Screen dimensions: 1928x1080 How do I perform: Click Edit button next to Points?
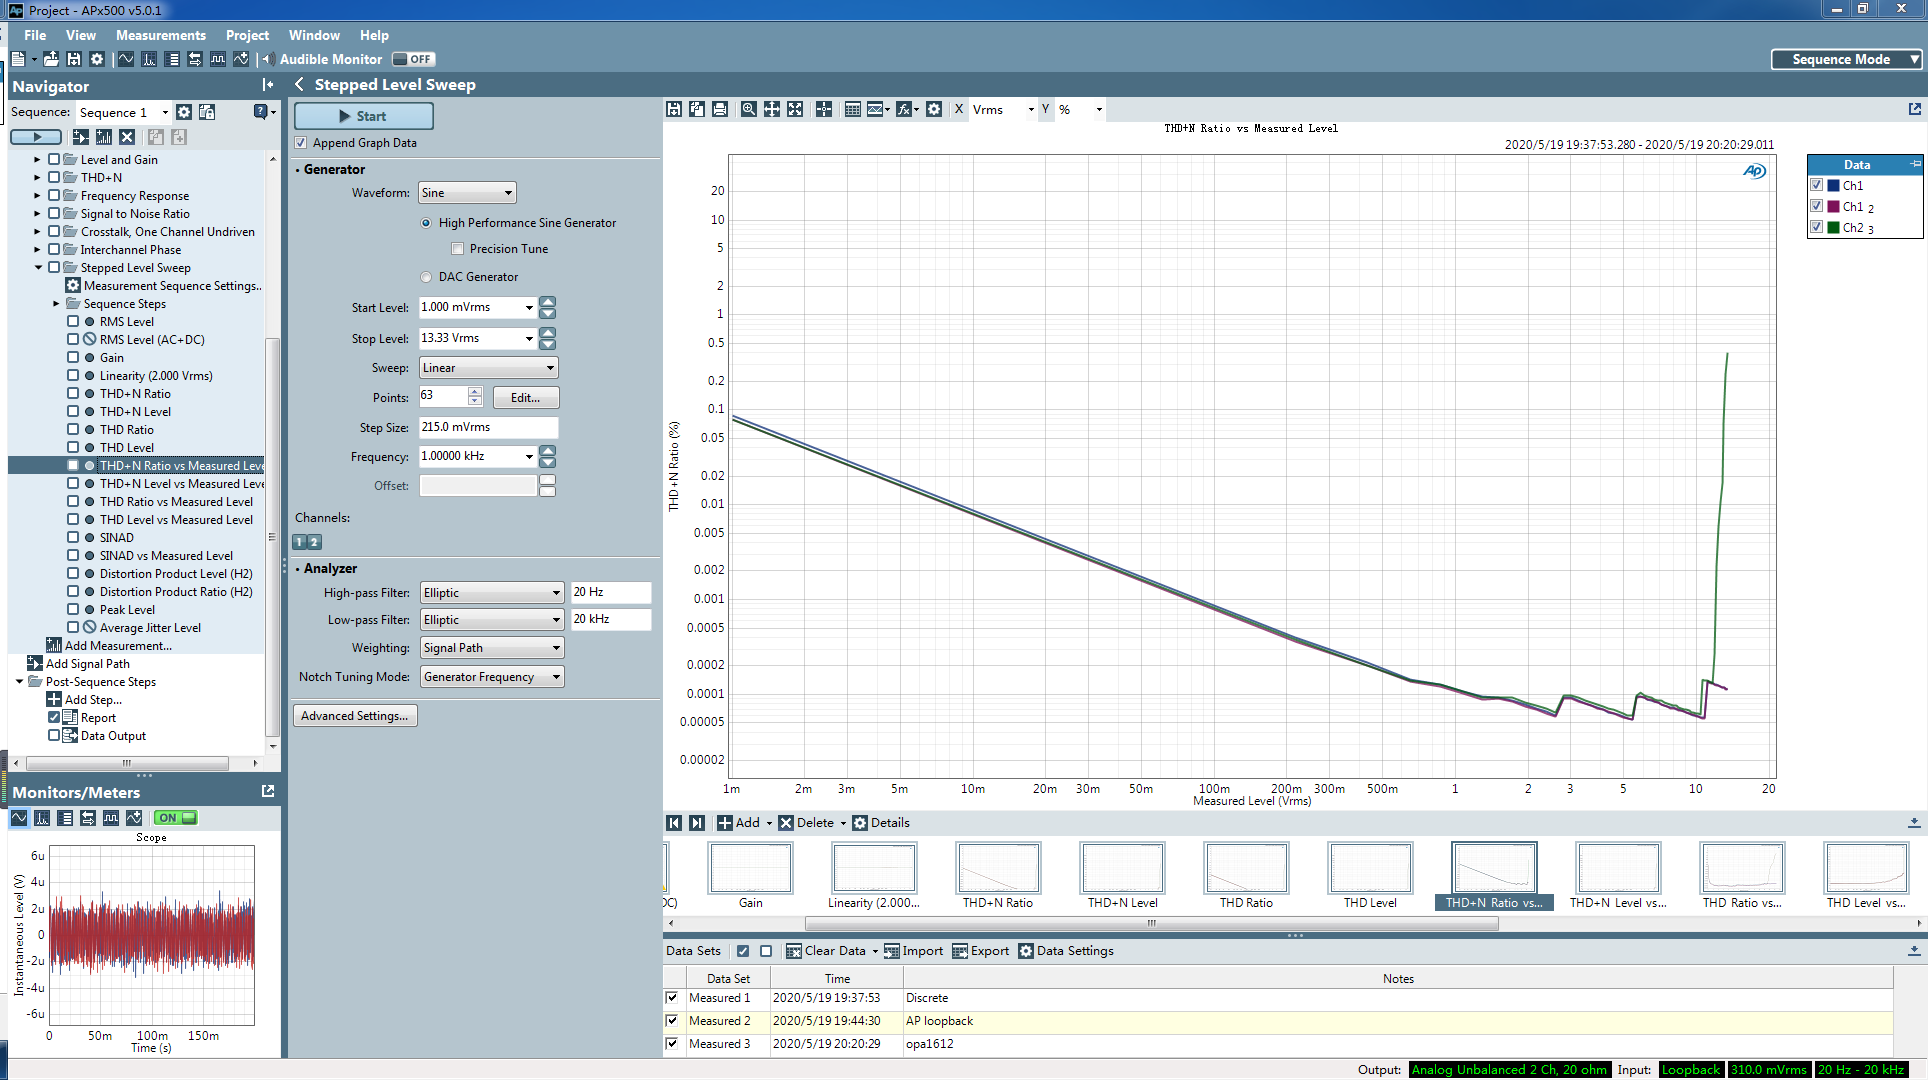pos(526,398)
